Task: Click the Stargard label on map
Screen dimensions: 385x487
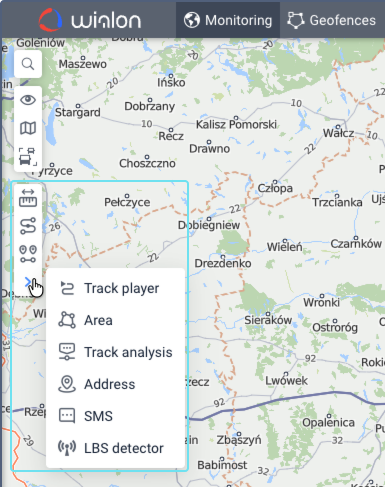Action: click(78, 112)
